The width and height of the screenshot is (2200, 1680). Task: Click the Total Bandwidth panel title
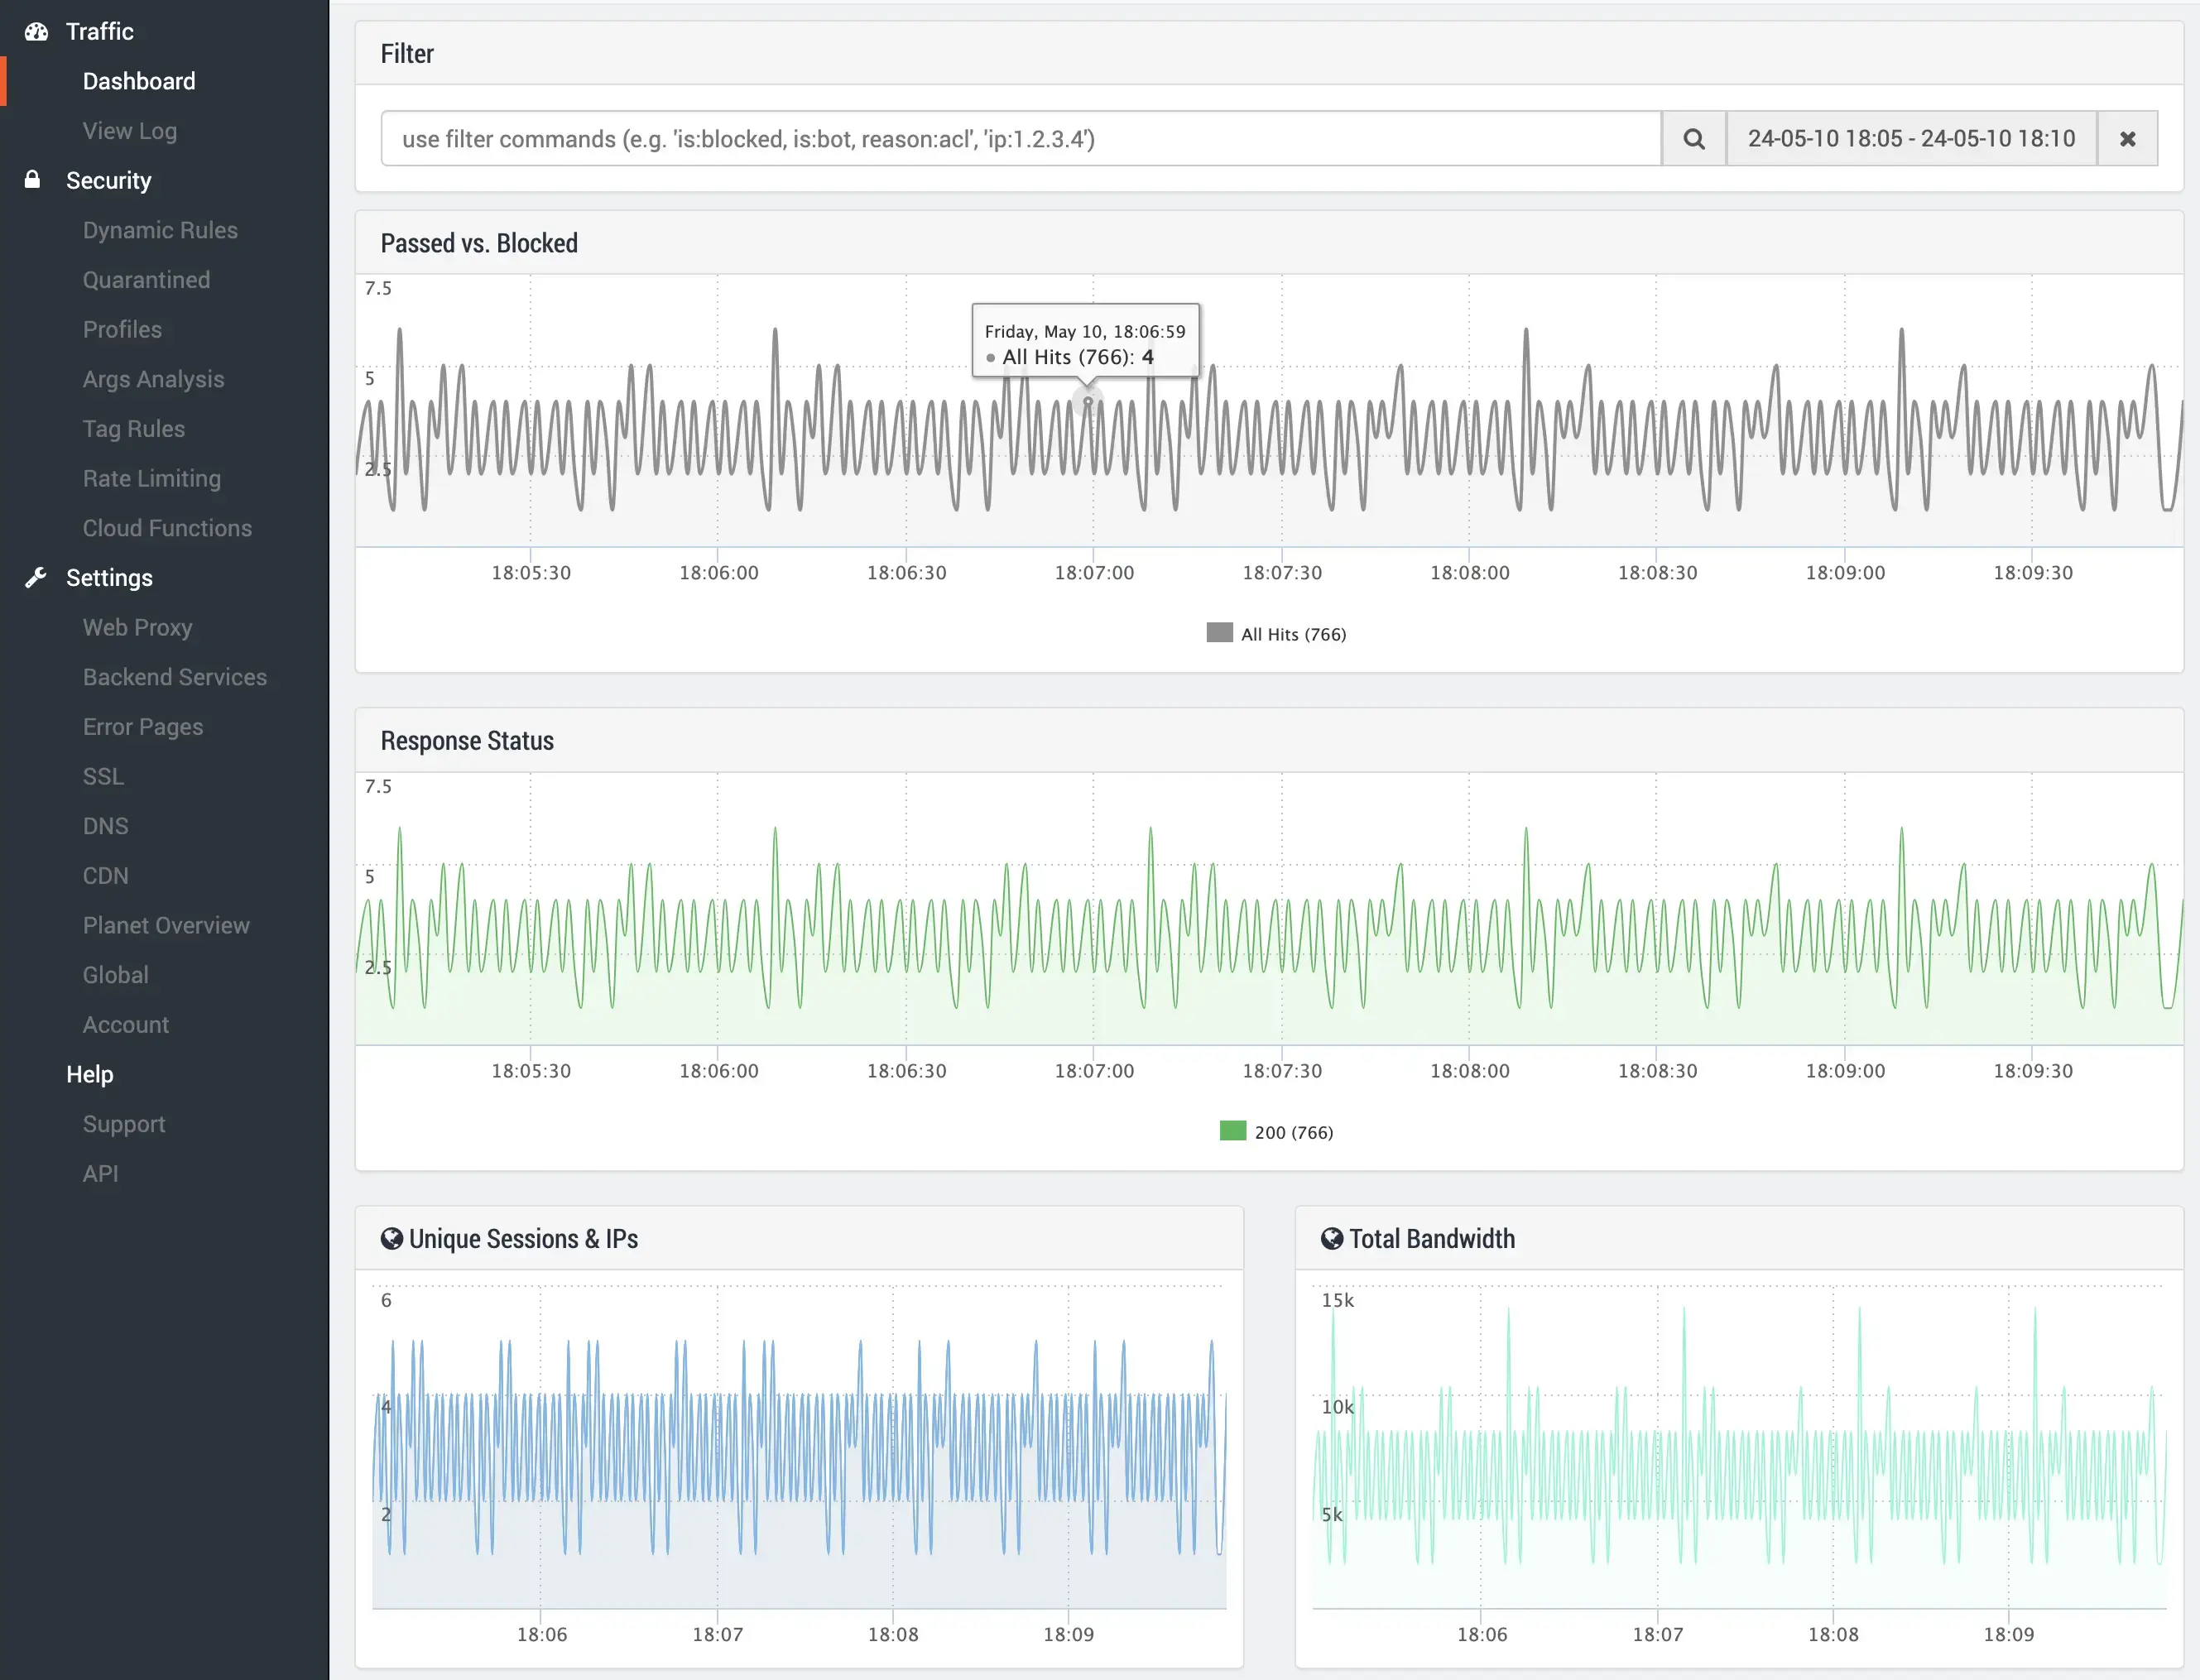1432,1239
